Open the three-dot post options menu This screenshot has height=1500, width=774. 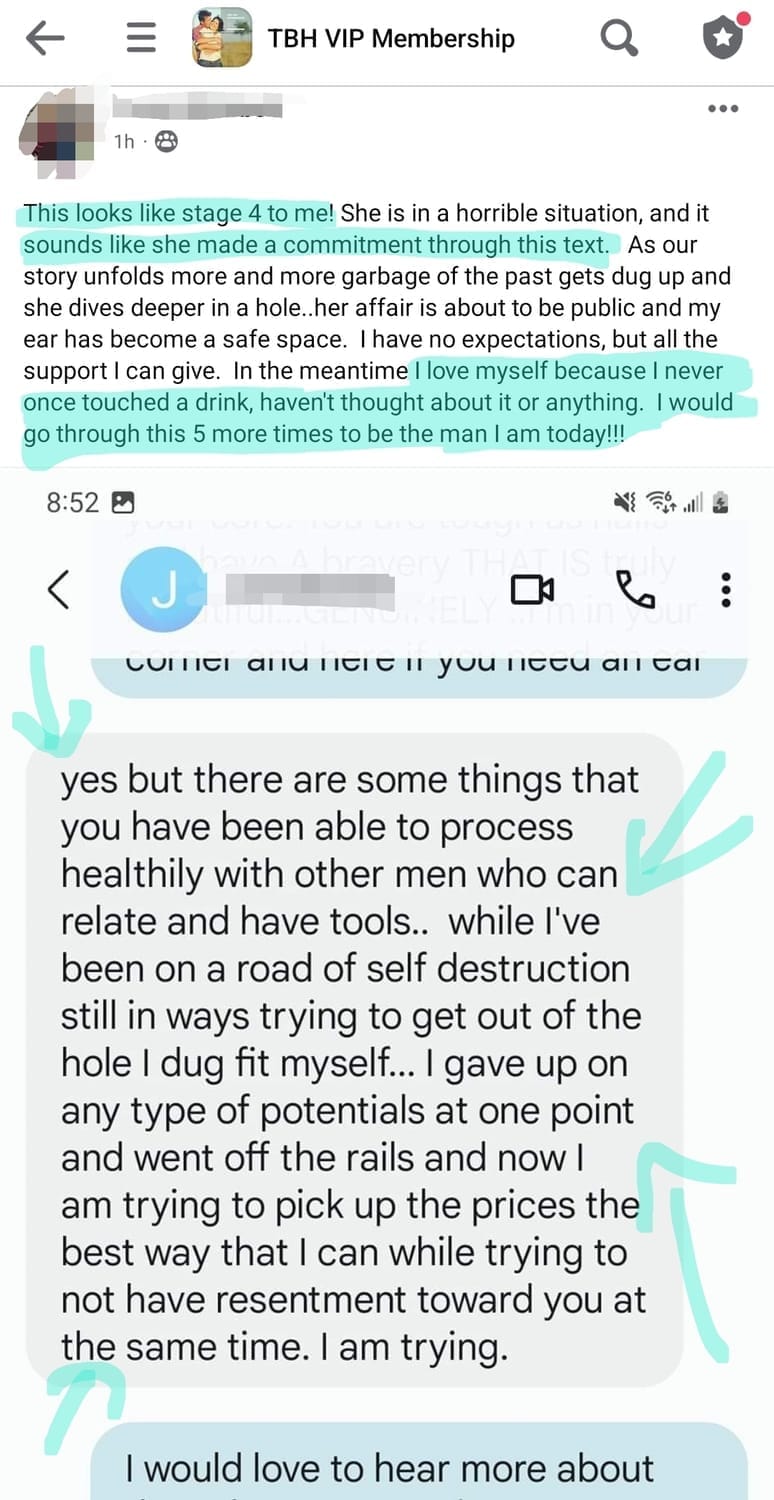(x=723, y=109)
